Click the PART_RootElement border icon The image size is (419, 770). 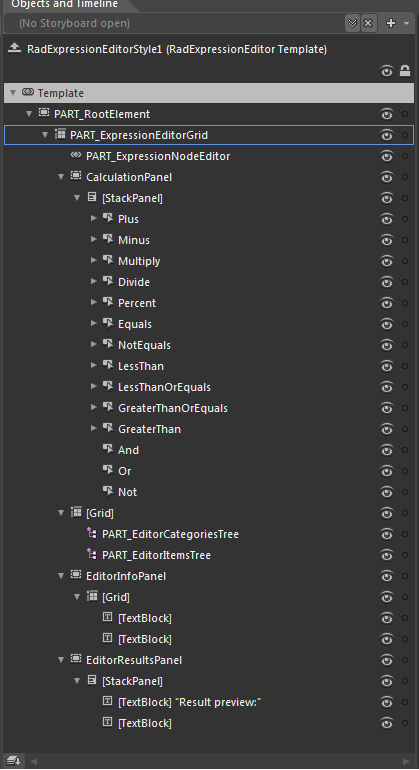(44, 113)
